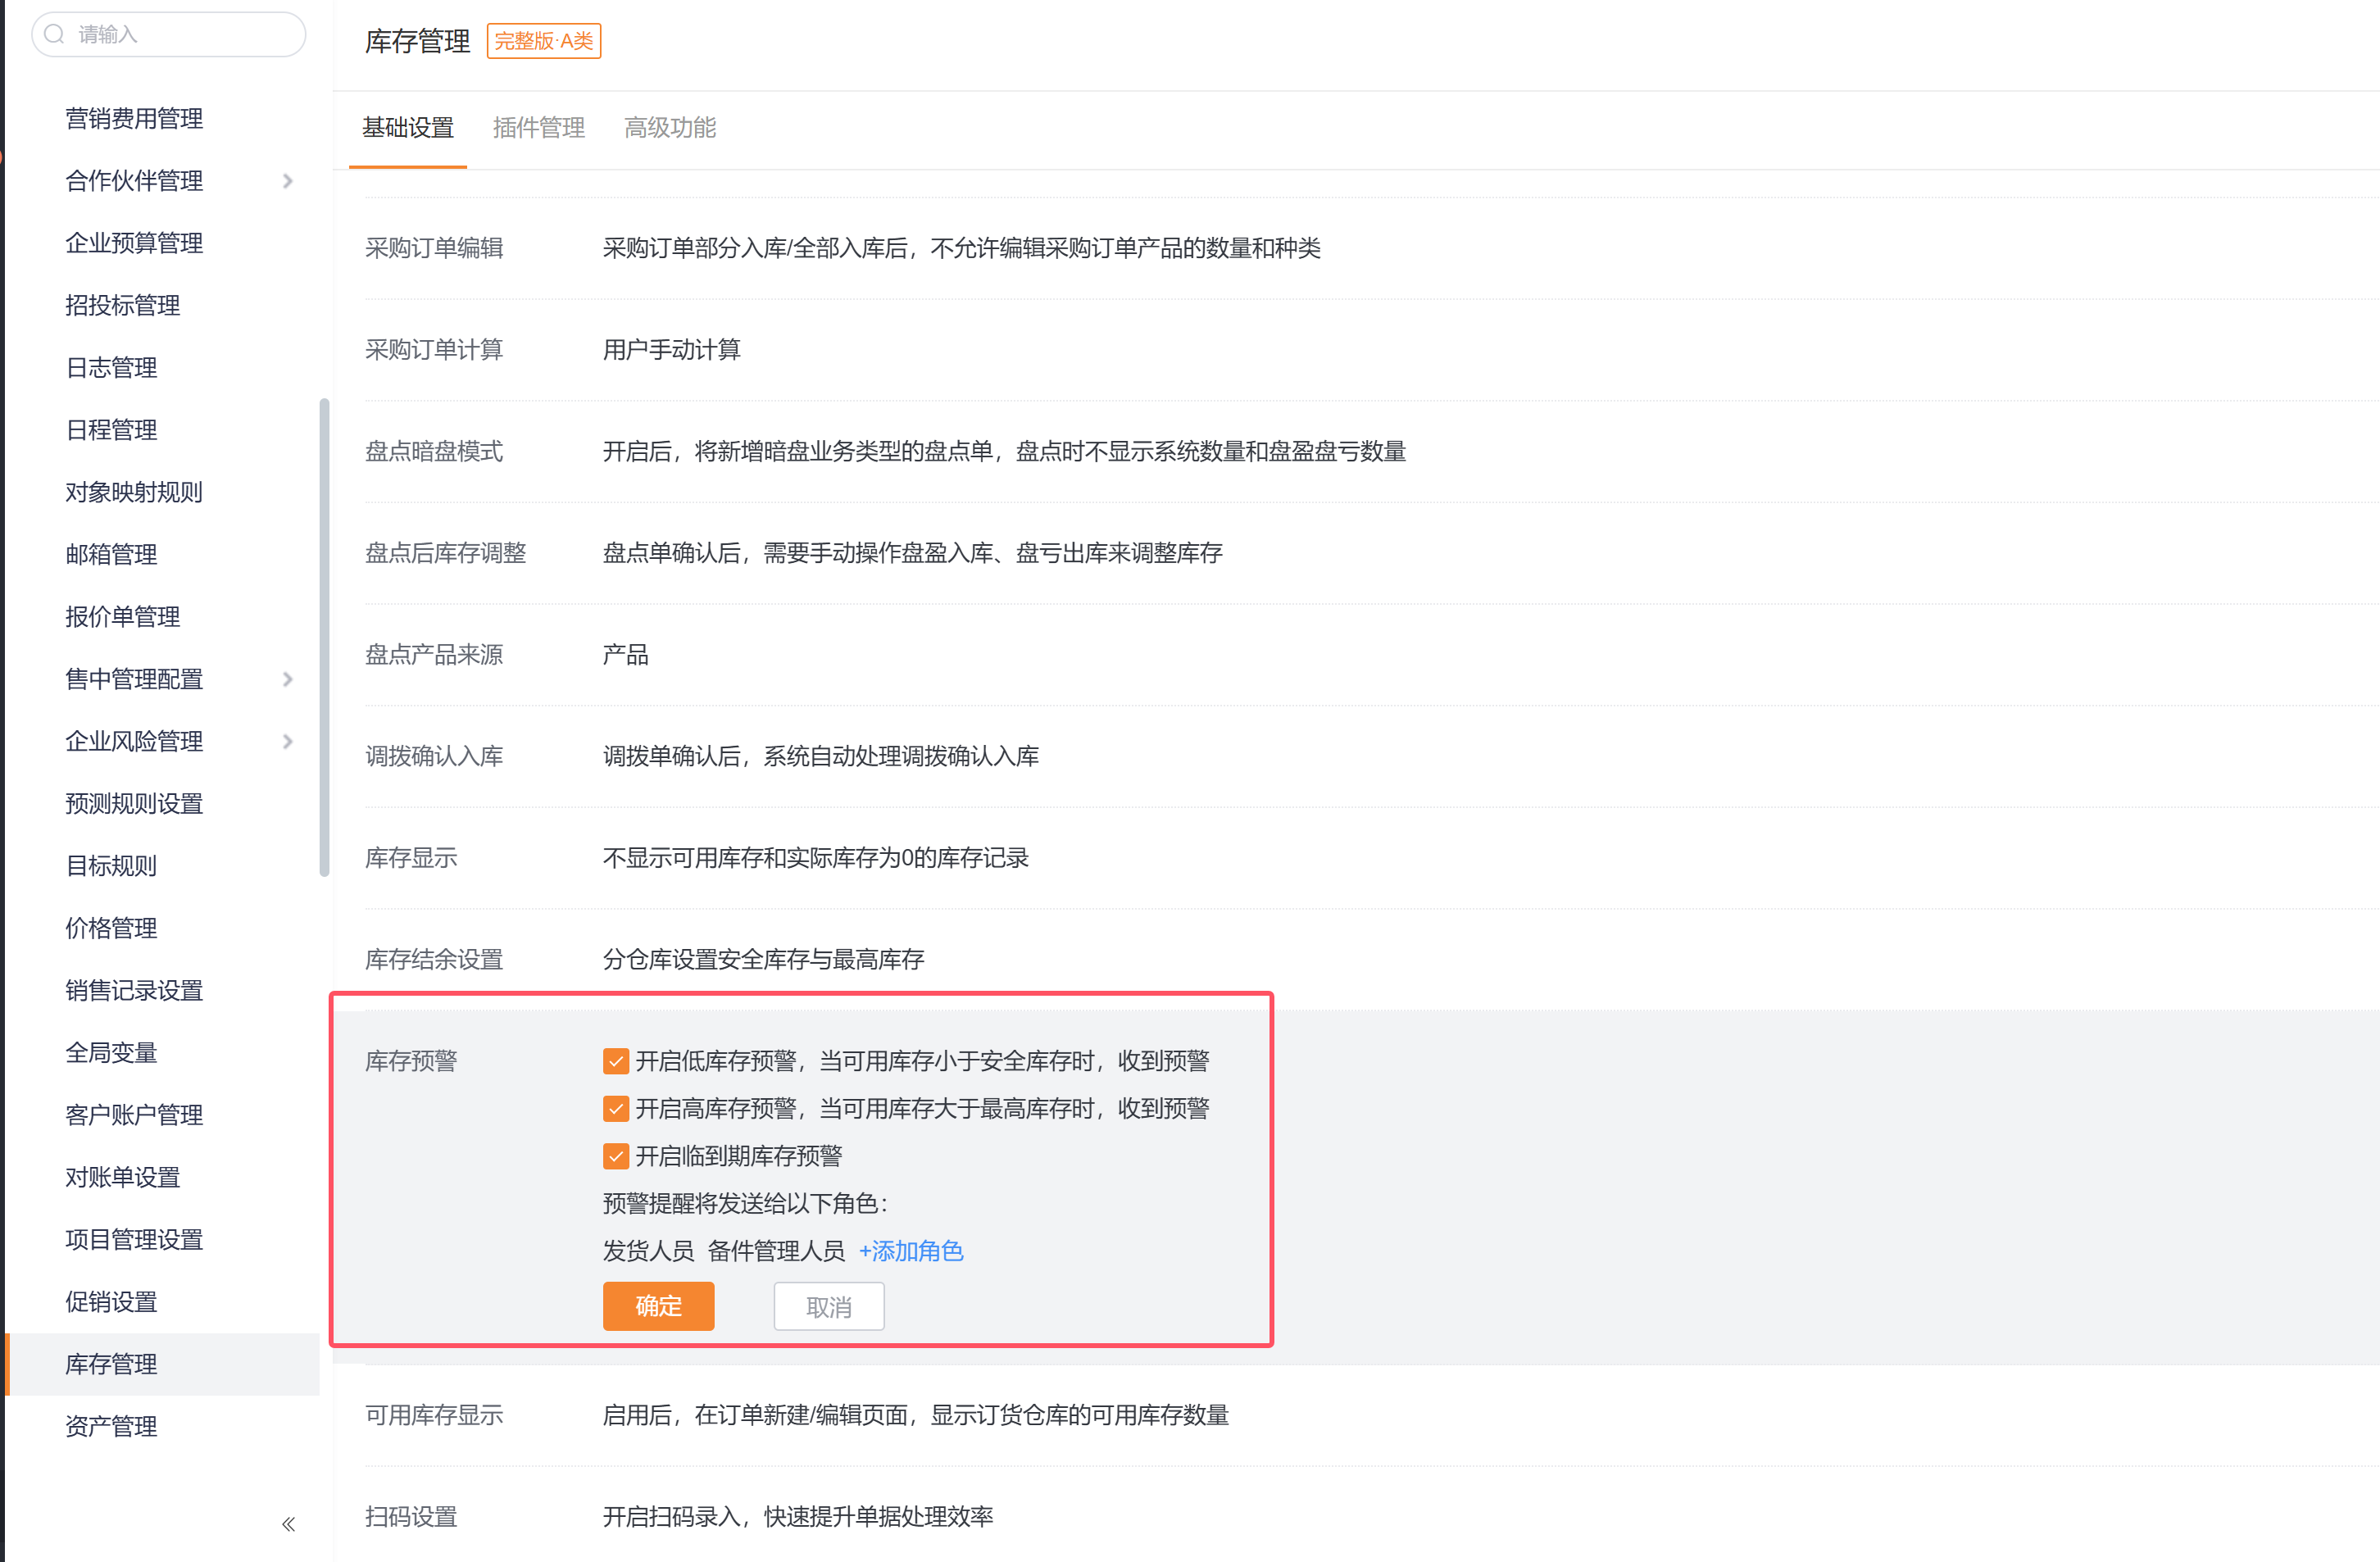The width and height of the screenshot is (2380, 1562).
Task: Select 基础设置 tab
Action: click(408, 128)
